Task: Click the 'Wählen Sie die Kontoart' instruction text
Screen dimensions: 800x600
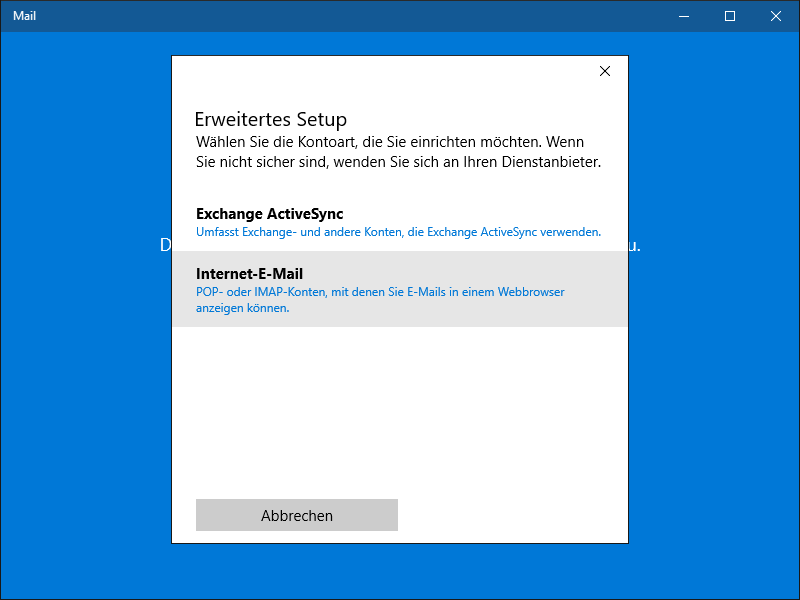Action: (398, 152)
